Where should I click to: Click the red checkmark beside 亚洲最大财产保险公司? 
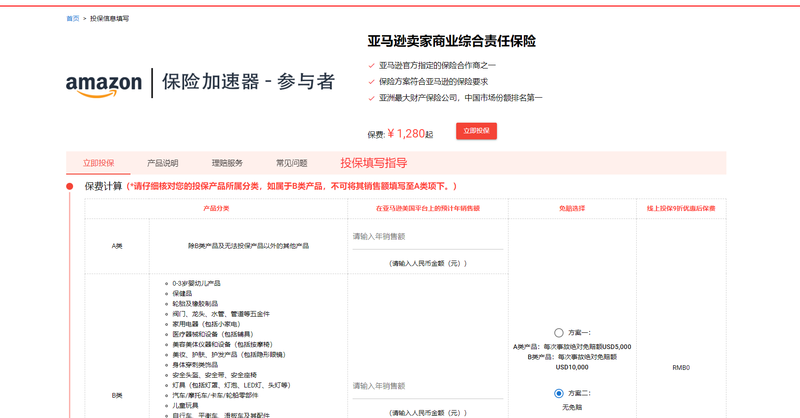(371, 98)
